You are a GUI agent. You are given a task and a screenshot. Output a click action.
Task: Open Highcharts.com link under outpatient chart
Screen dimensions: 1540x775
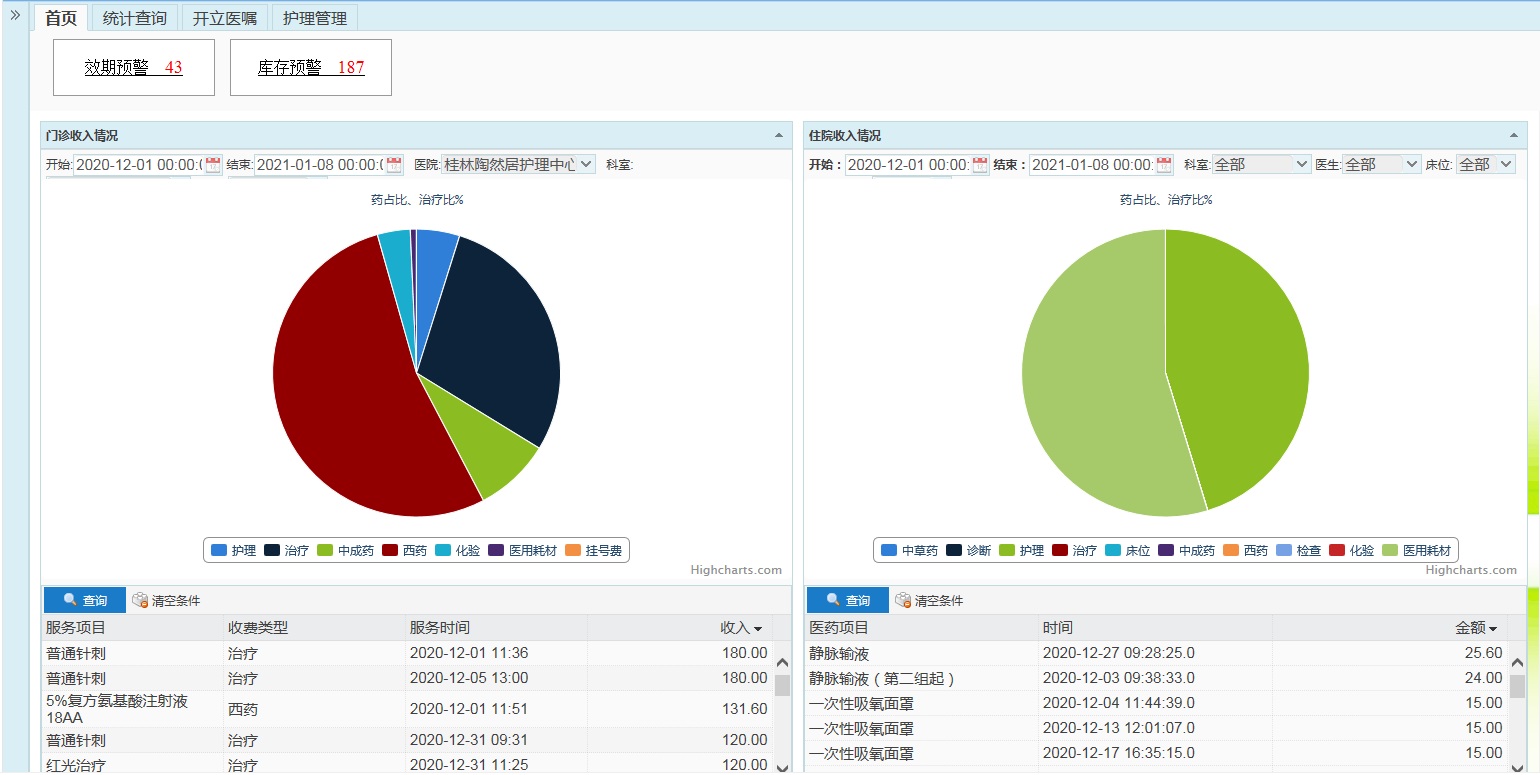[x=736, y=570]
